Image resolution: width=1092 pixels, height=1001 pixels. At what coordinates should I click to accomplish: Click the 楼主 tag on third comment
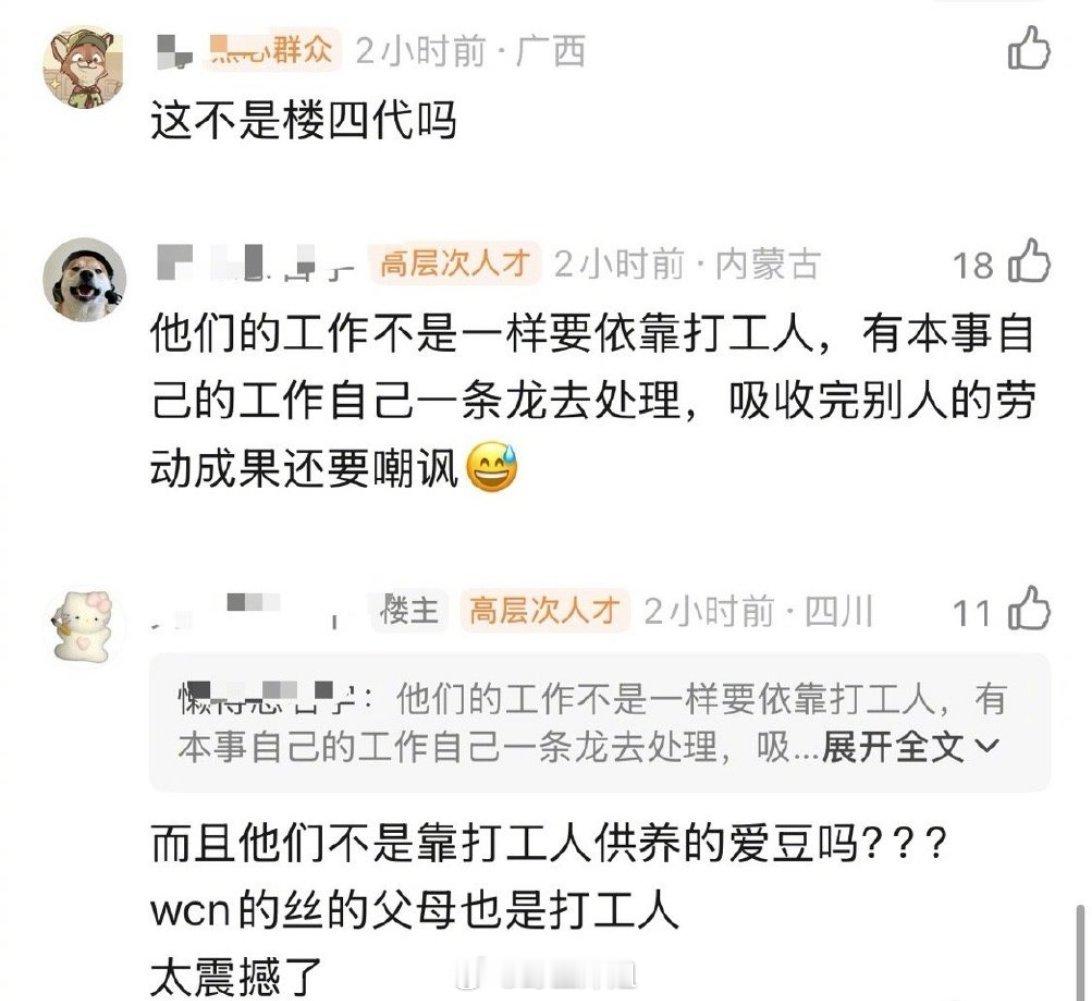tap(410, 611)
